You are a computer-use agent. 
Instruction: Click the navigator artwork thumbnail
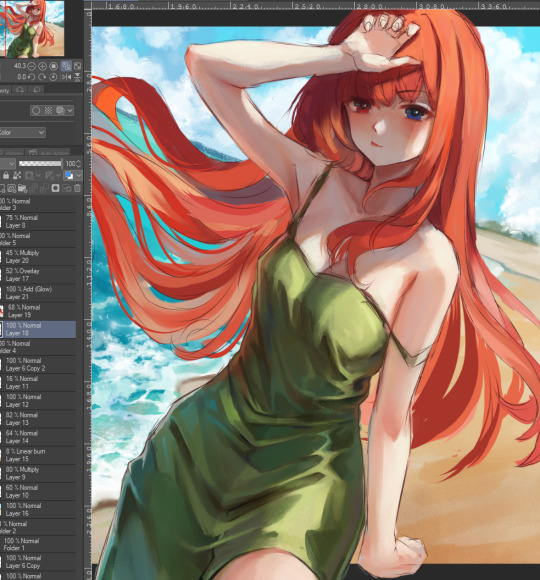point(32,28)
